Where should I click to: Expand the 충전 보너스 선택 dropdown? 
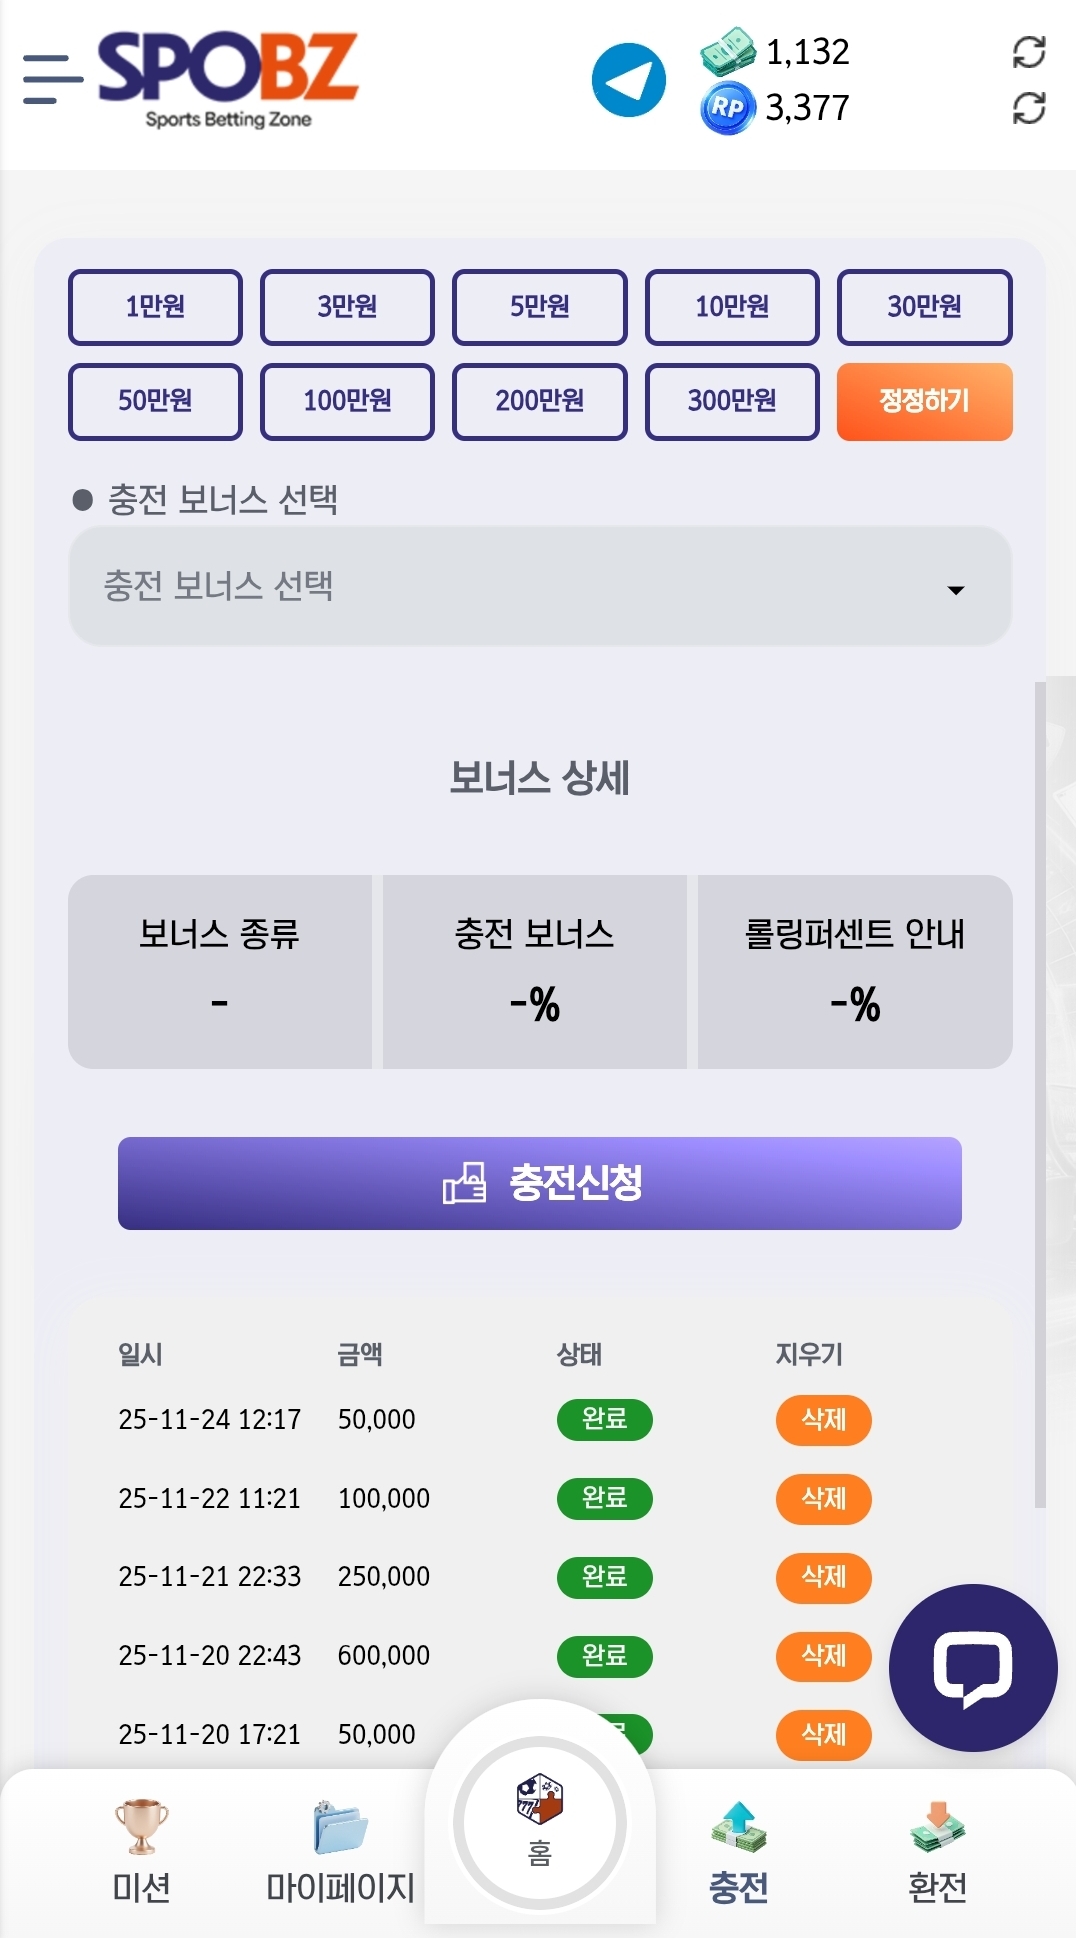point(540,586)
